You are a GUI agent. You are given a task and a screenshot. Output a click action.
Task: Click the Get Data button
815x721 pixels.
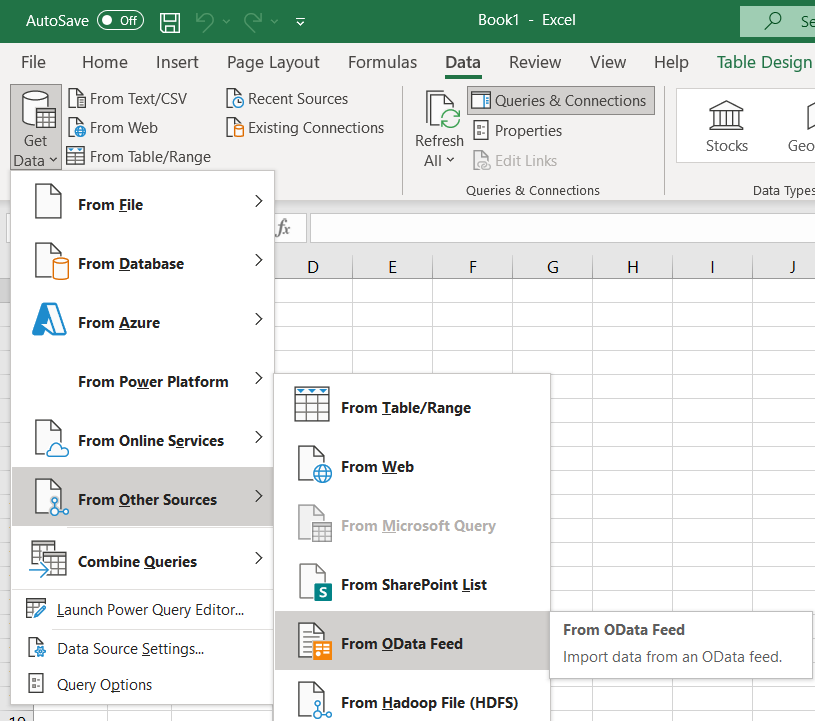coord(35,127)
